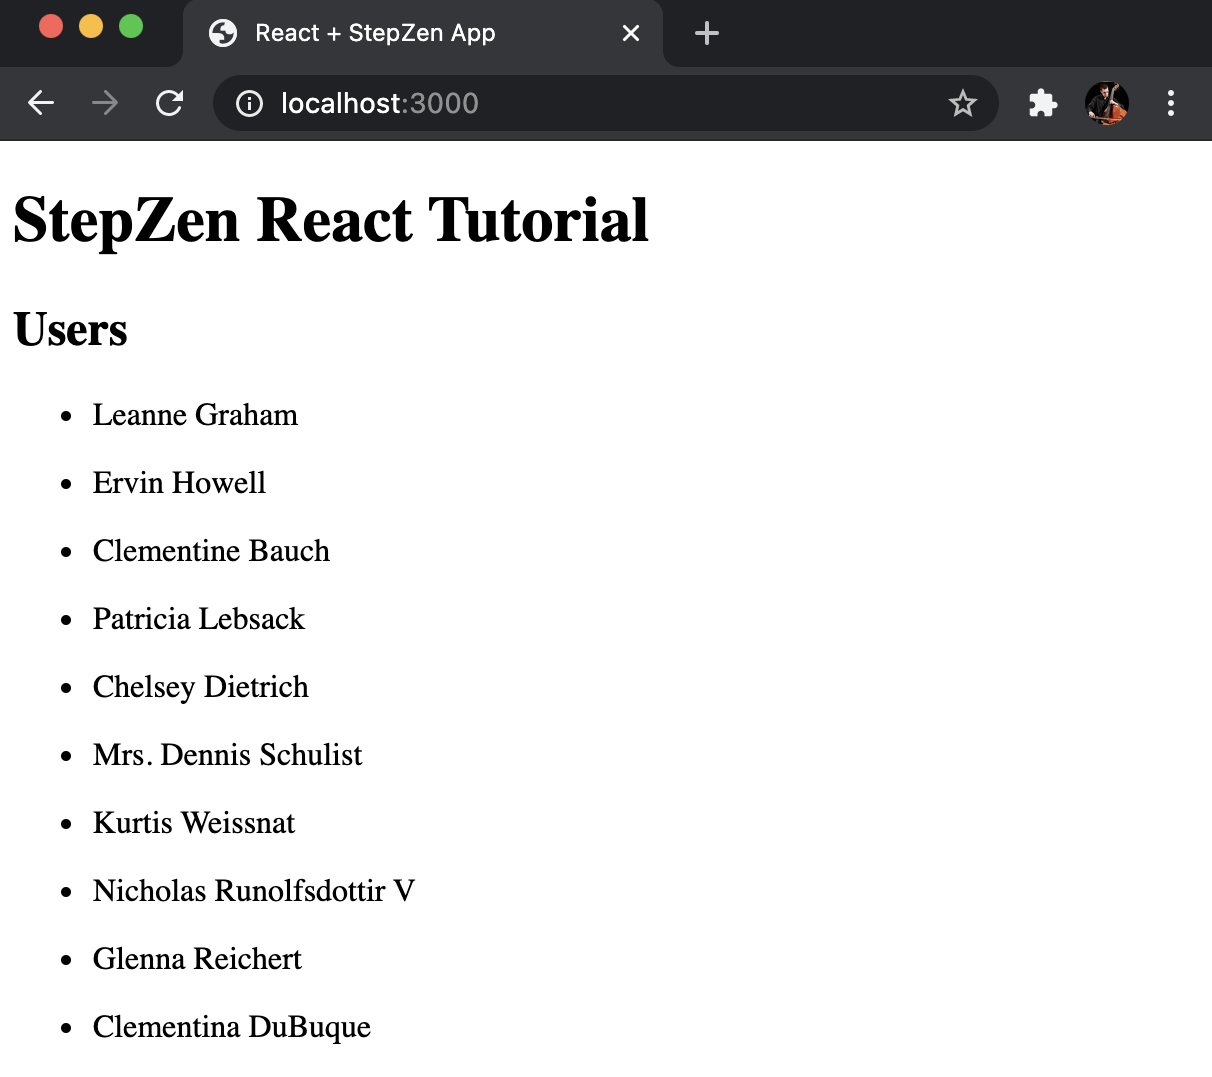The image size is (1212, 1077).
Task: Select the React + StepZen App tab
Action: (400, 33)
